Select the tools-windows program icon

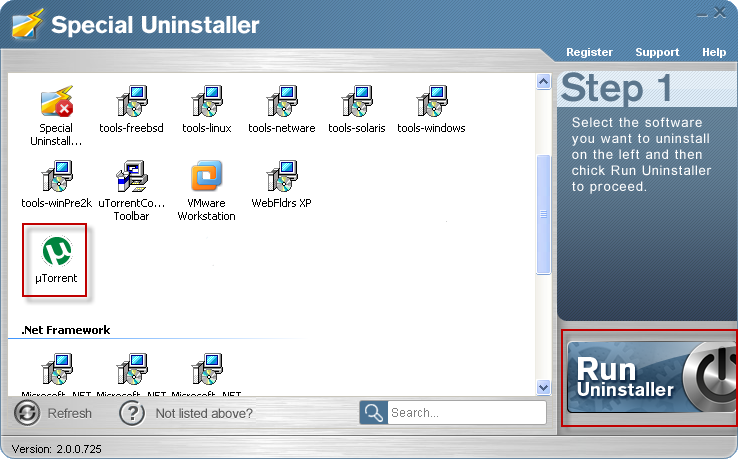tap(432, 101)
